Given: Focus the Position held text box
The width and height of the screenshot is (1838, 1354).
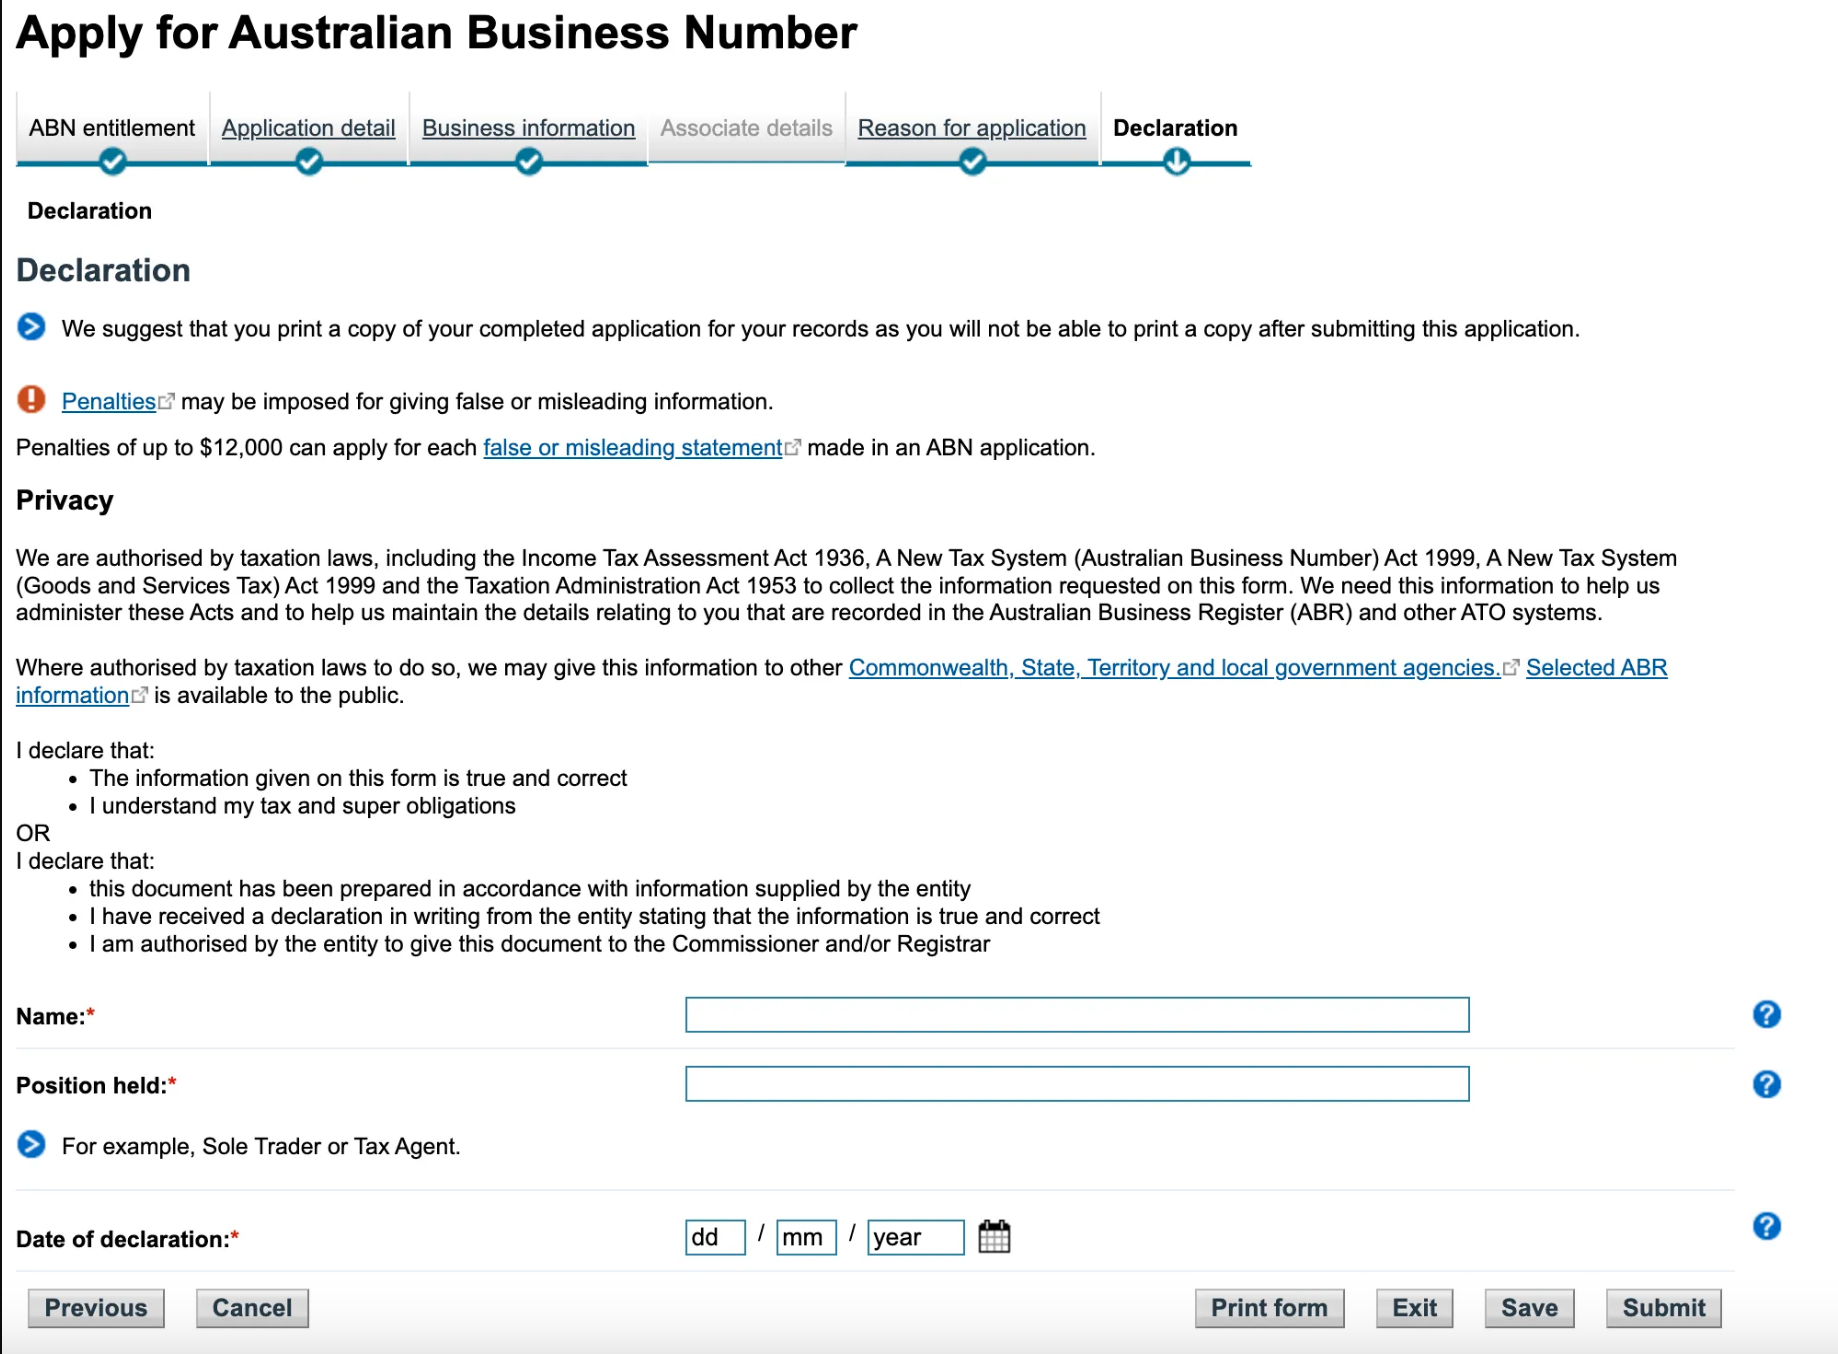Looking at the screenshot, I should (1076, 1084).
